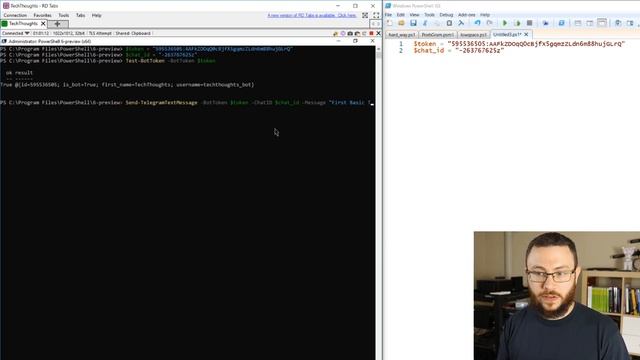Click the Test-BotToken command line in console

(171, 61)
